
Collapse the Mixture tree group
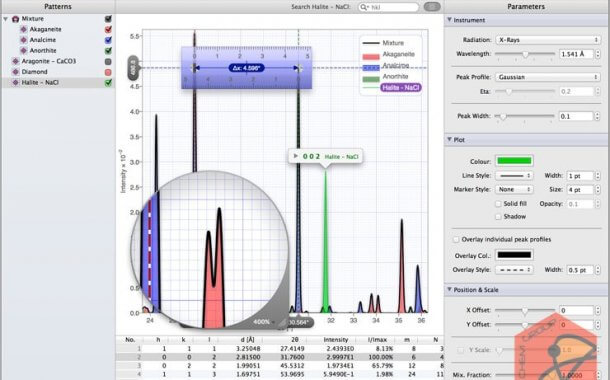5,19
